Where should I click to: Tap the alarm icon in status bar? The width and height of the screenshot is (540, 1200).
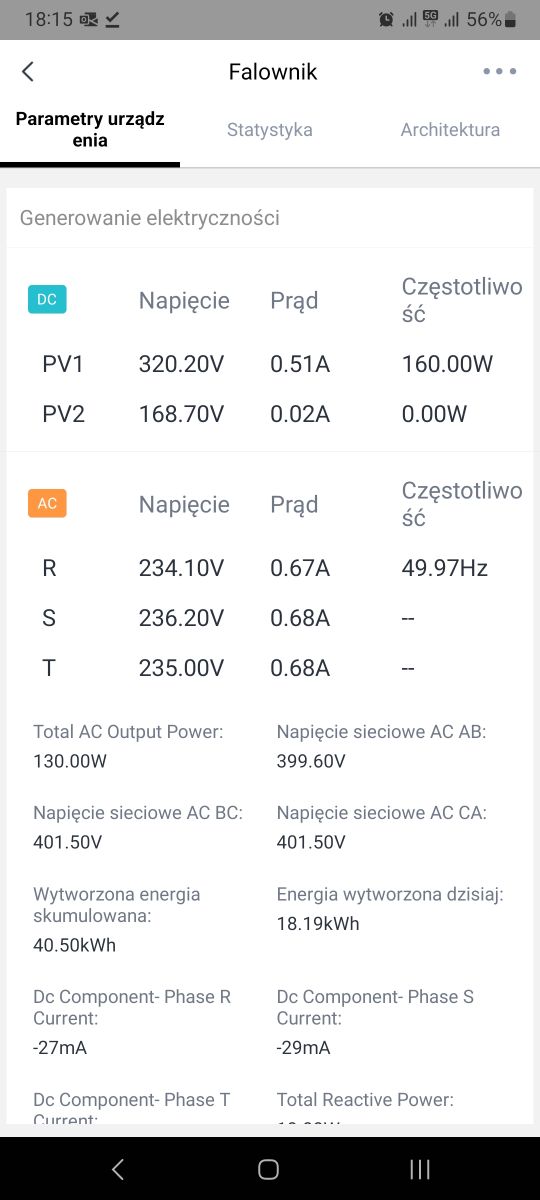(x=386, y=19)
